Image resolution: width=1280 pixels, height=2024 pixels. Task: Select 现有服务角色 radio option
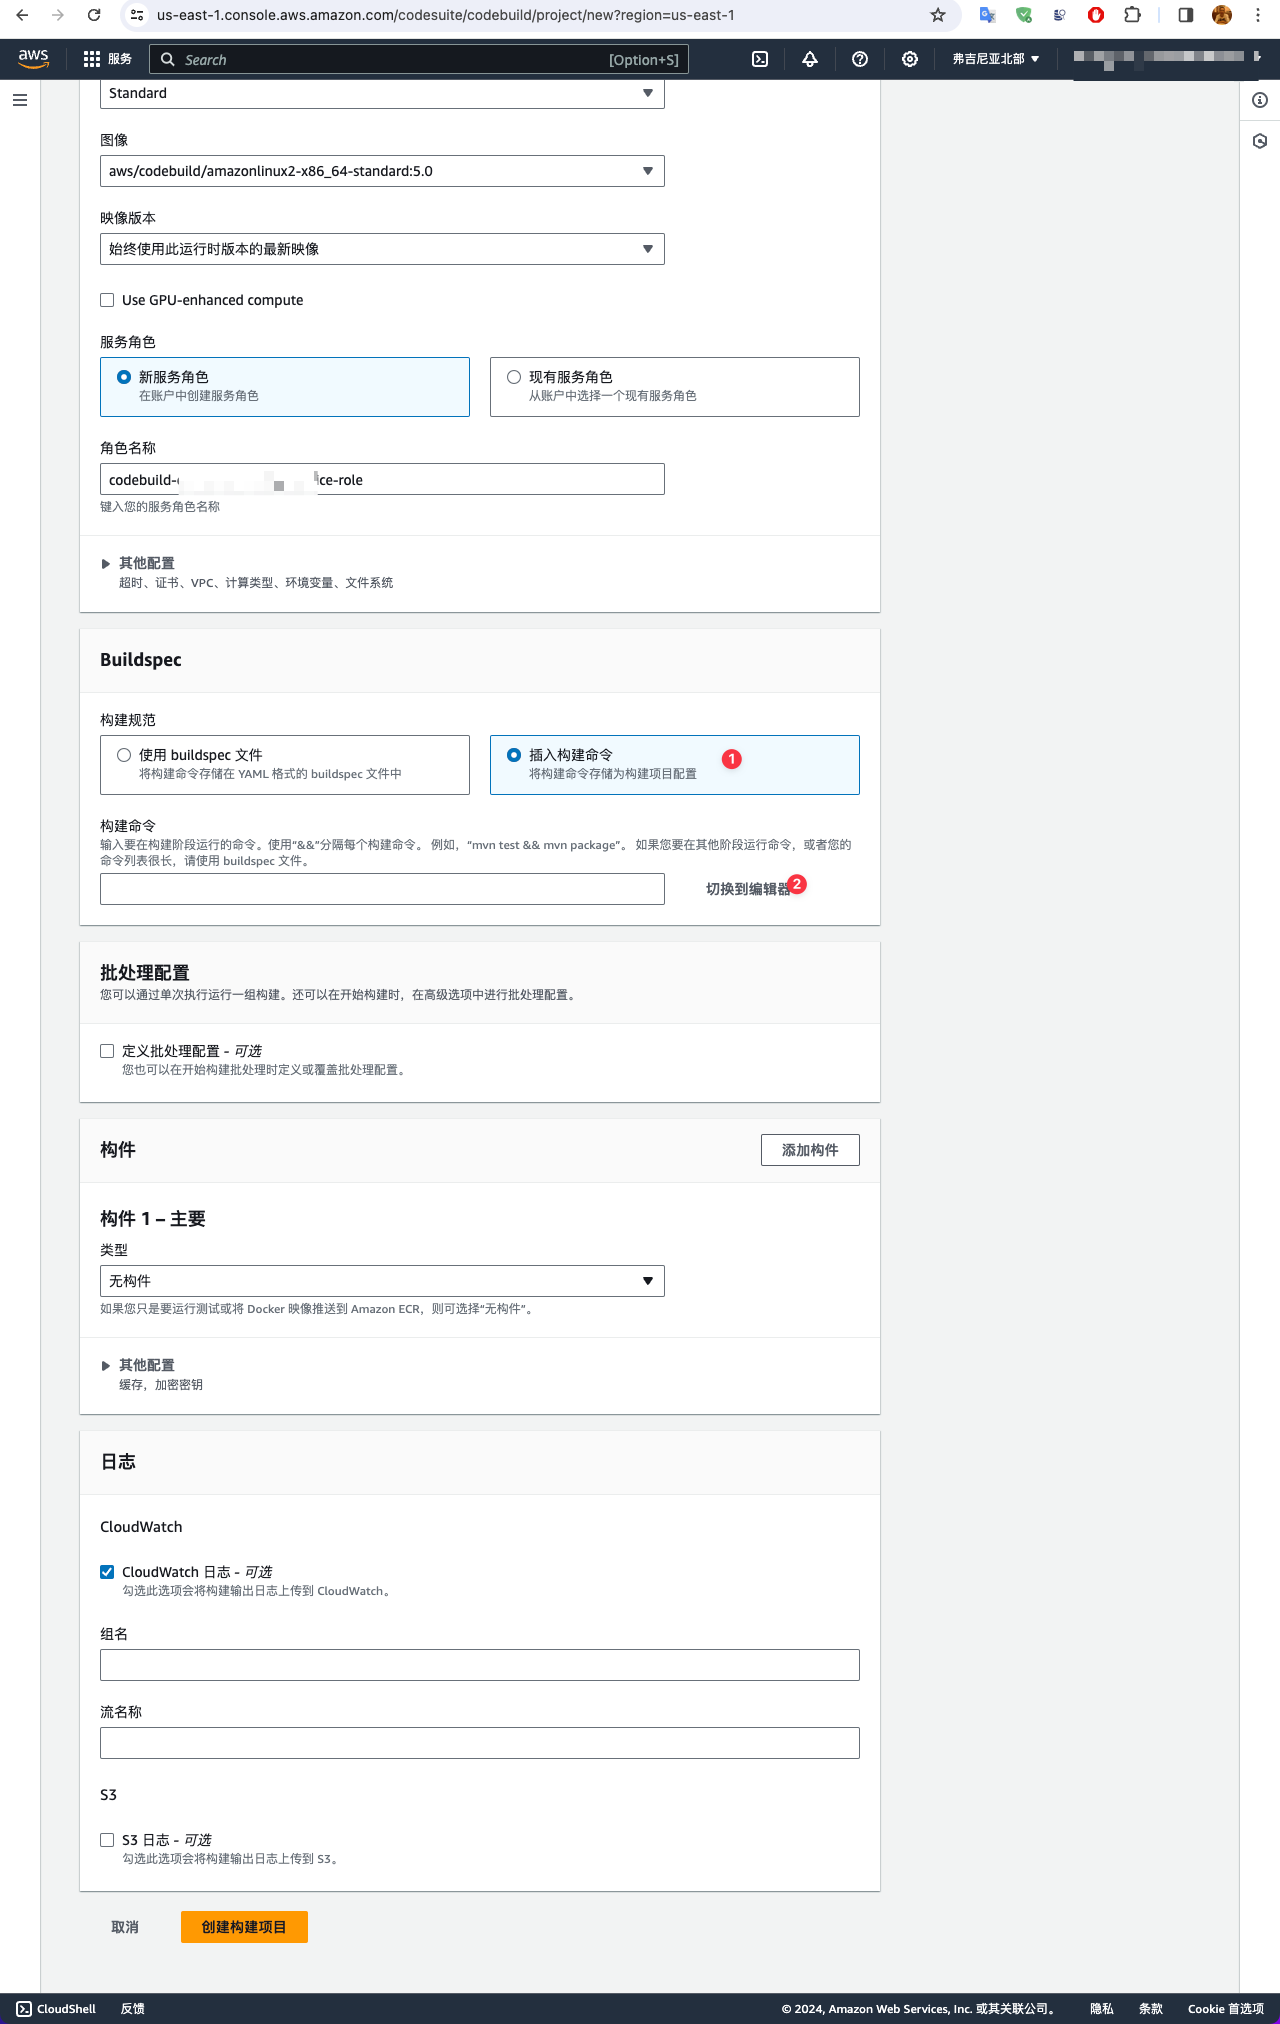[x=514, y=377]
